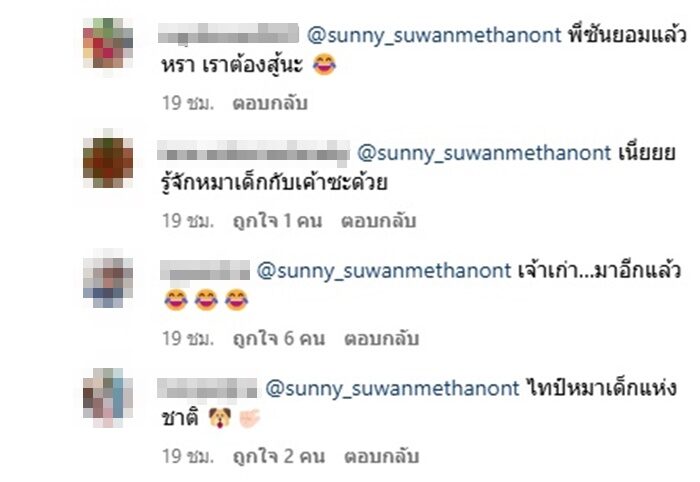
Task: Click @sunny_suwanmethanont mention in first comment
Action: [434, 35]
